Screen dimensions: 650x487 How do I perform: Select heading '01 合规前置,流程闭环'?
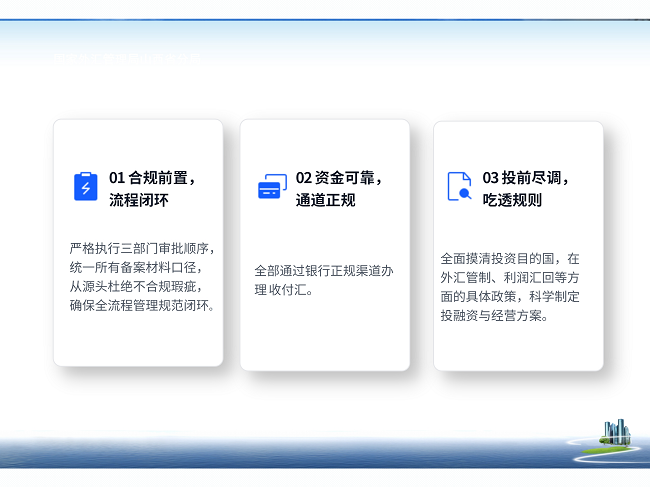point(152,189)
